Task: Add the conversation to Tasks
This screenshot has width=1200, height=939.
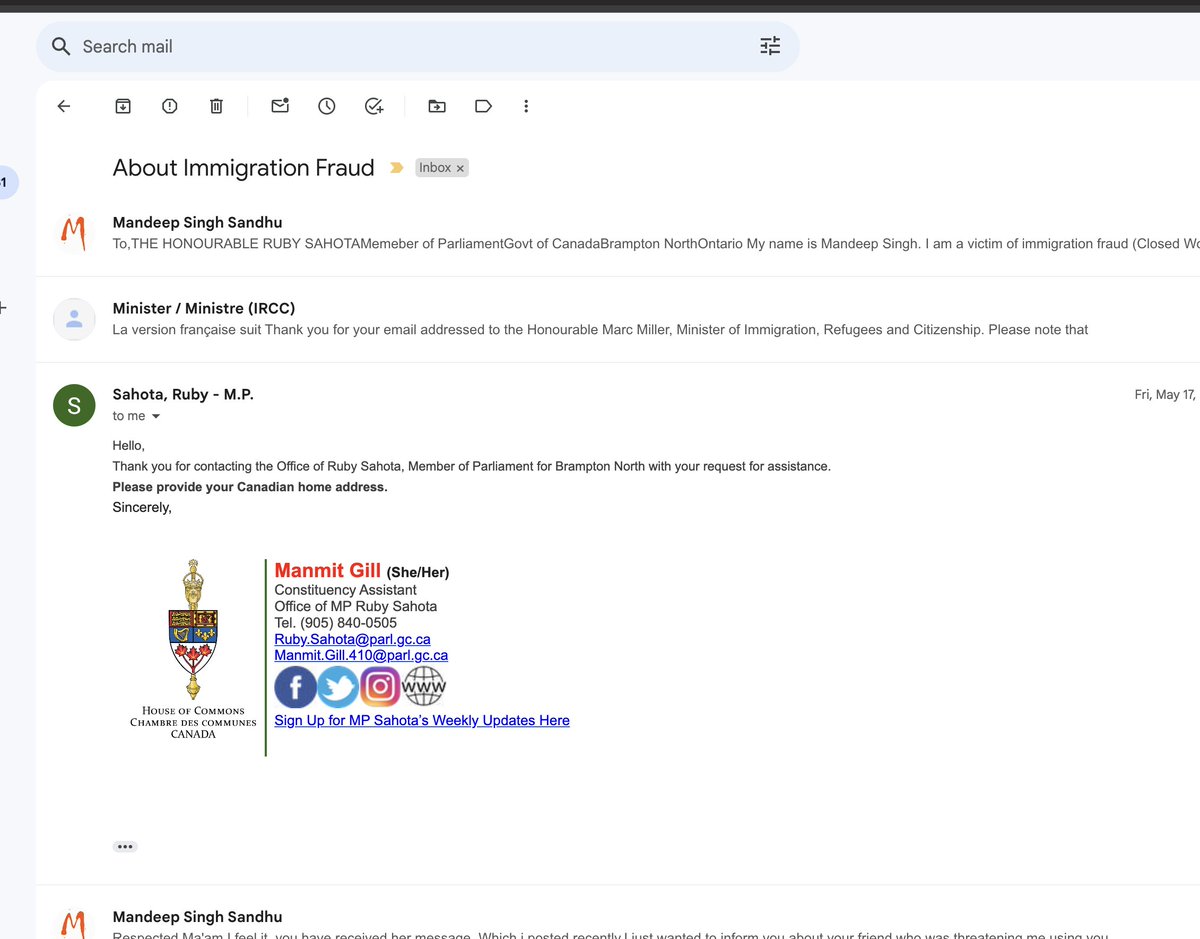Action: tap(374, 106)
